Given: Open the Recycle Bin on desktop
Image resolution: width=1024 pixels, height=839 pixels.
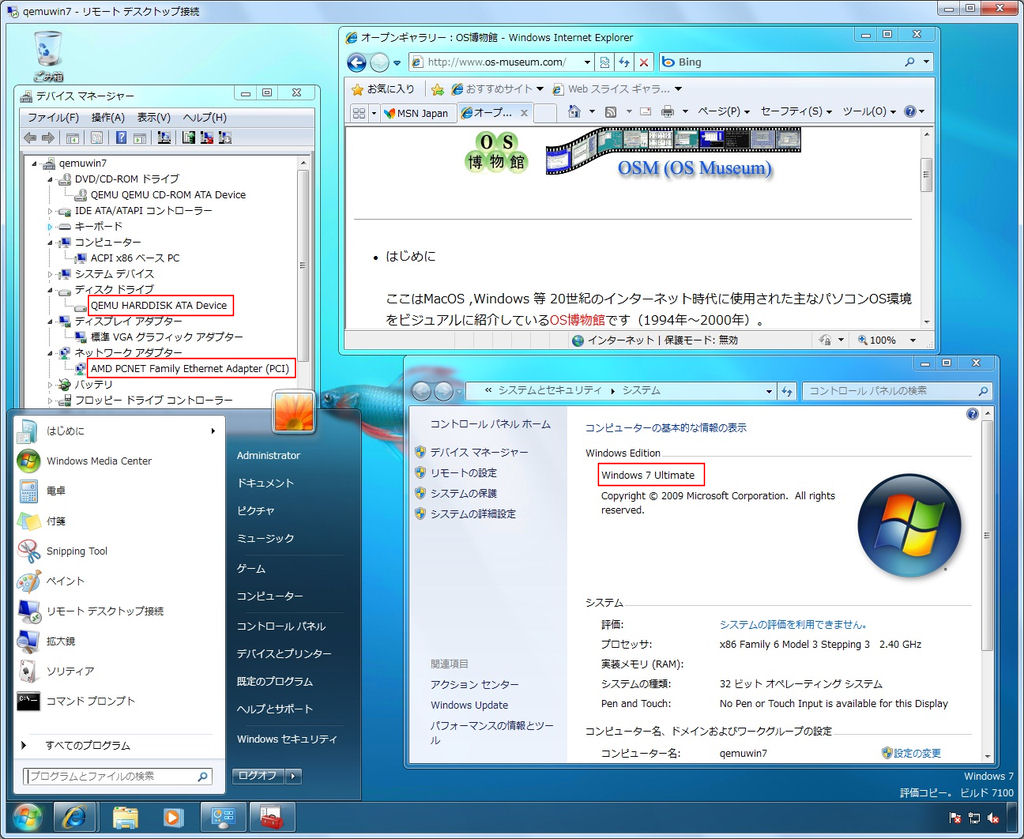Looking at the screenshot, I should 48,57.
